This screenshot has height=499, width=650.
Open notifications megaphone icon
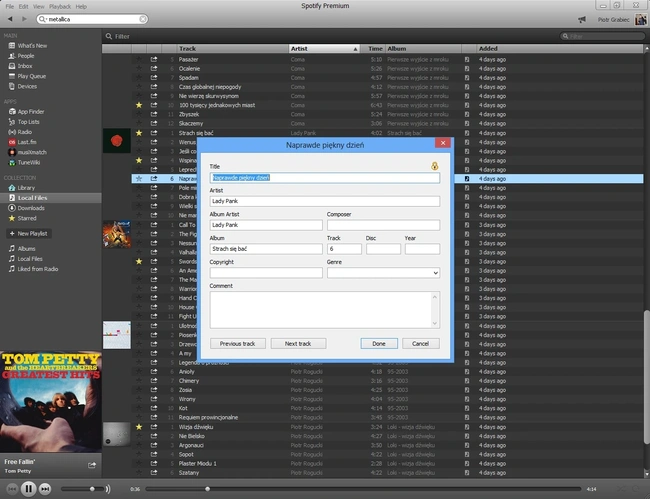point(582,19)
